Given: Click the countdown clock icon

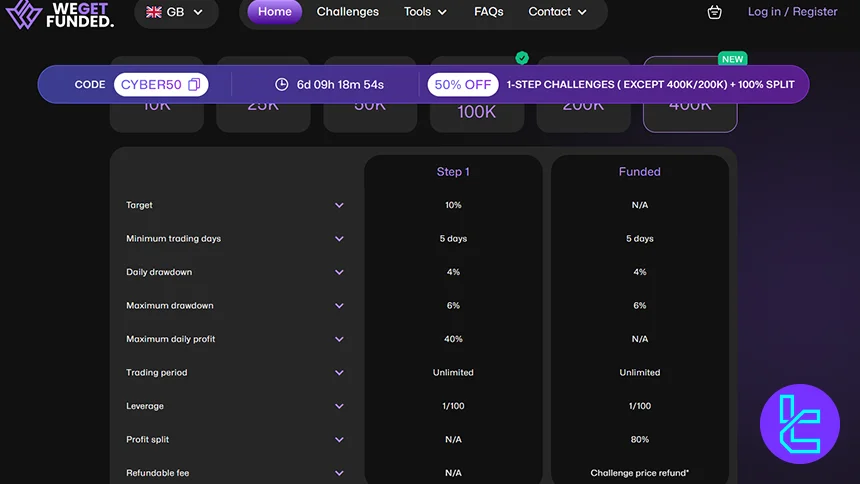Looking at the screenshot, I should coord(282,85).
